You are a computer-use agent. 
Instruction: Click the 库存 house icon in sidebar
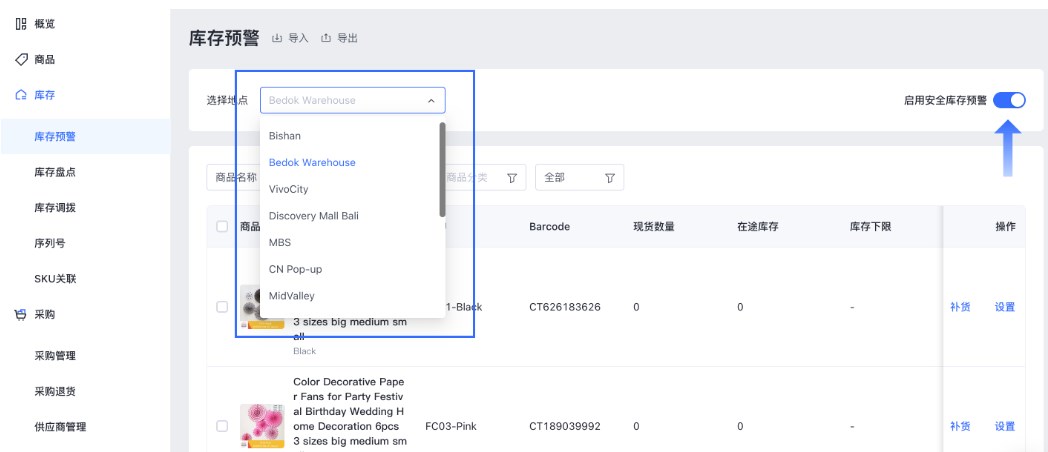pyautogui.click(x=20, y=95)
